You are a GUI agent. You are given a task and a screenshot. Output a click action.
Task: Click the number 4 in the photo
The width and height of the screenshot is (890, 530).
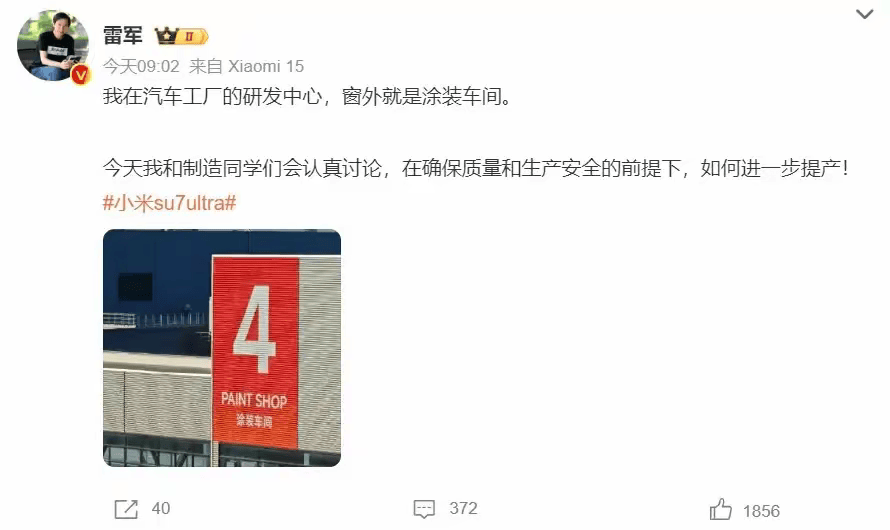click(254, 329)
